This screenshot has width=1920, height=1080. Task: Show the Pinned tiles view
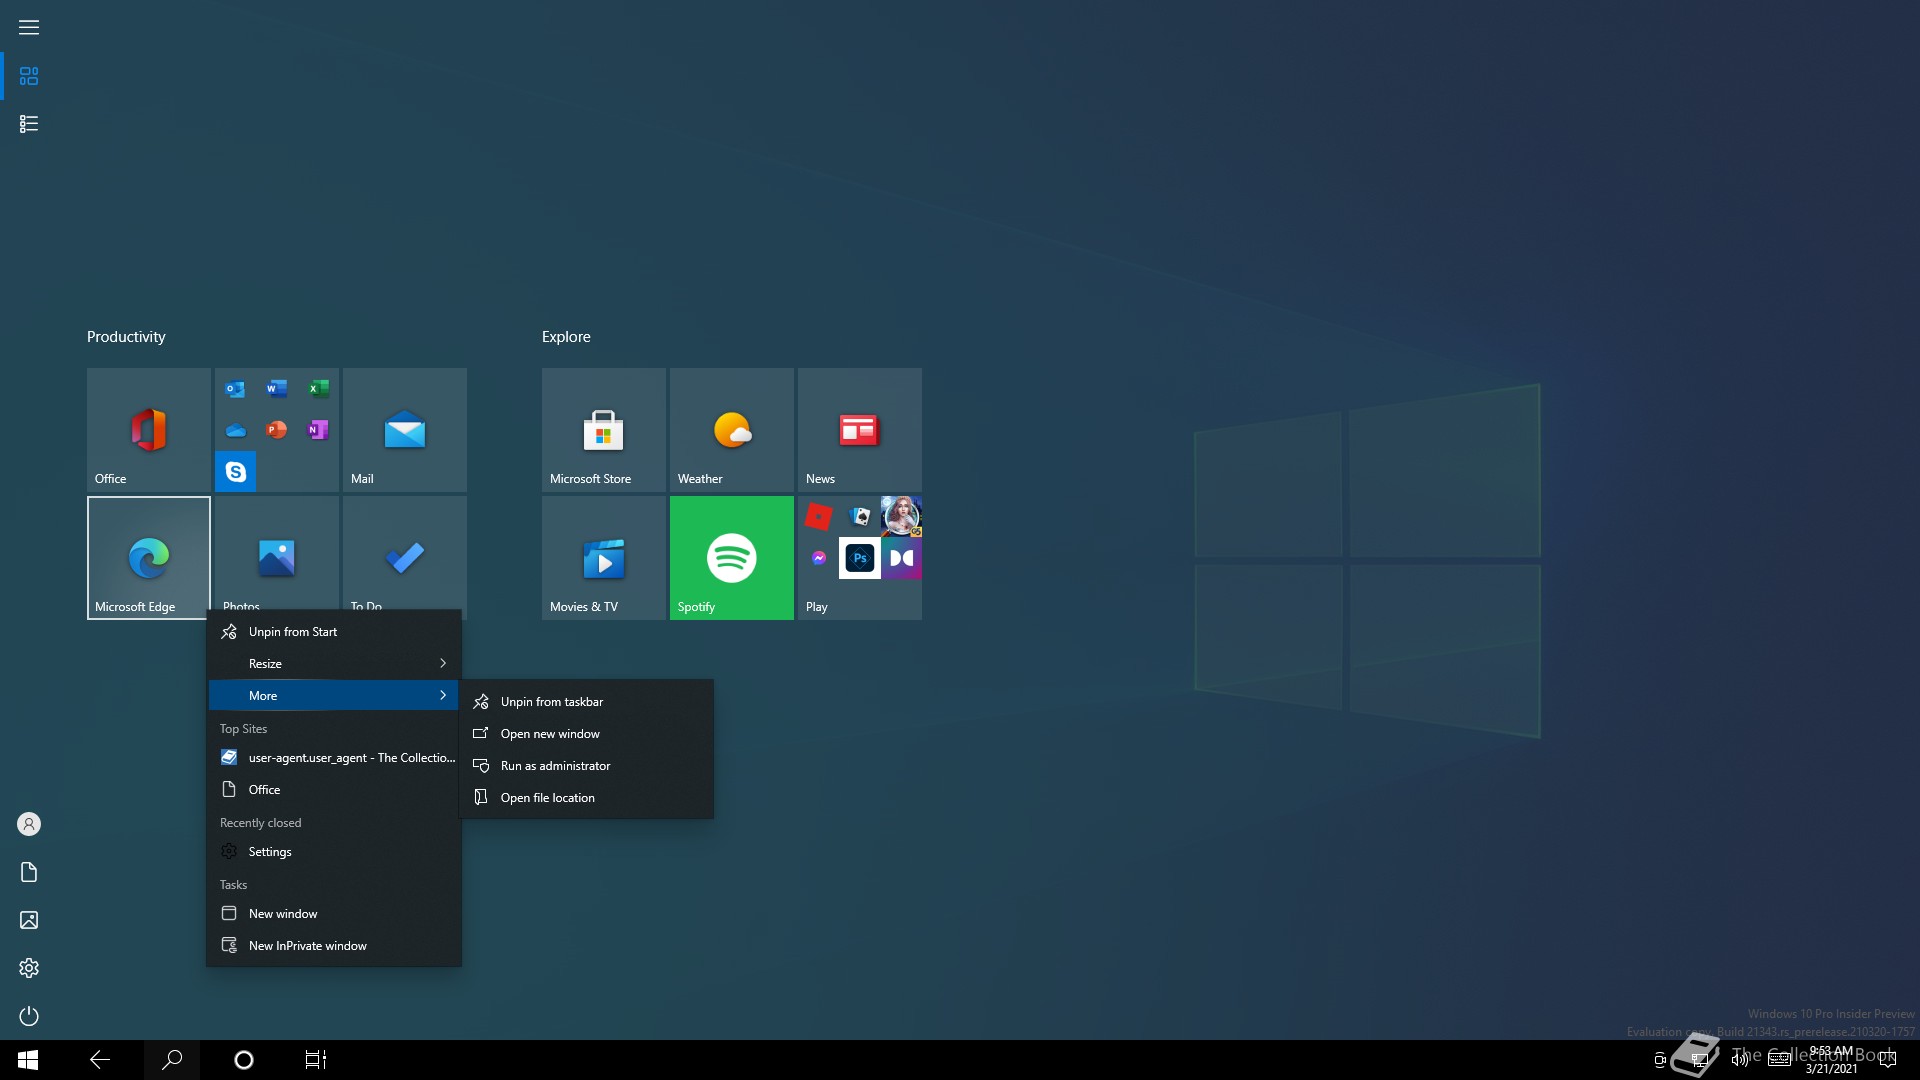click(x=29, y=76)
